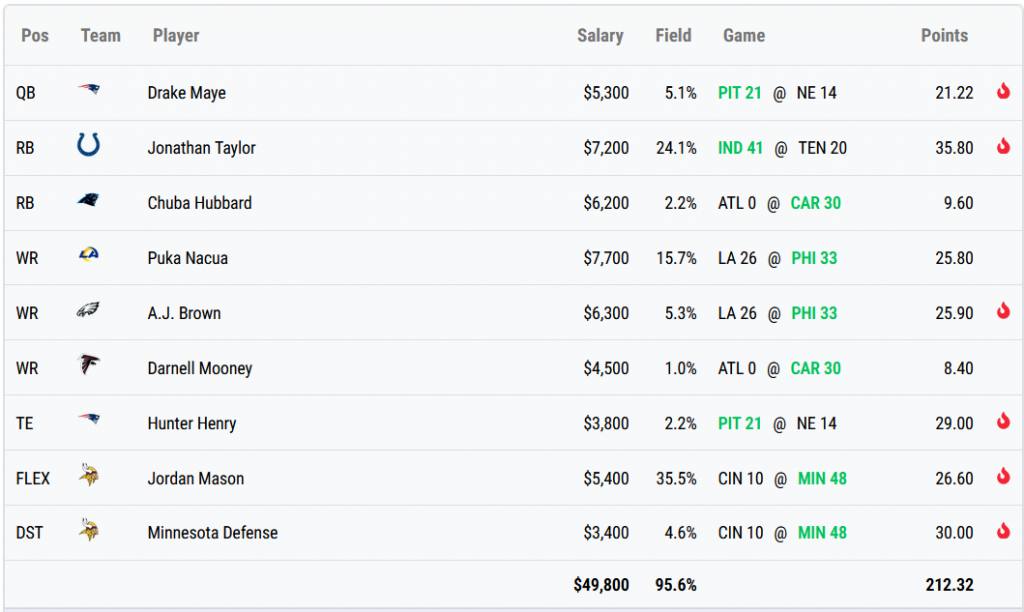Click the Rams logo next to Puka Nacua
The height and width of the screenshot is (612, 1024).
89,257
